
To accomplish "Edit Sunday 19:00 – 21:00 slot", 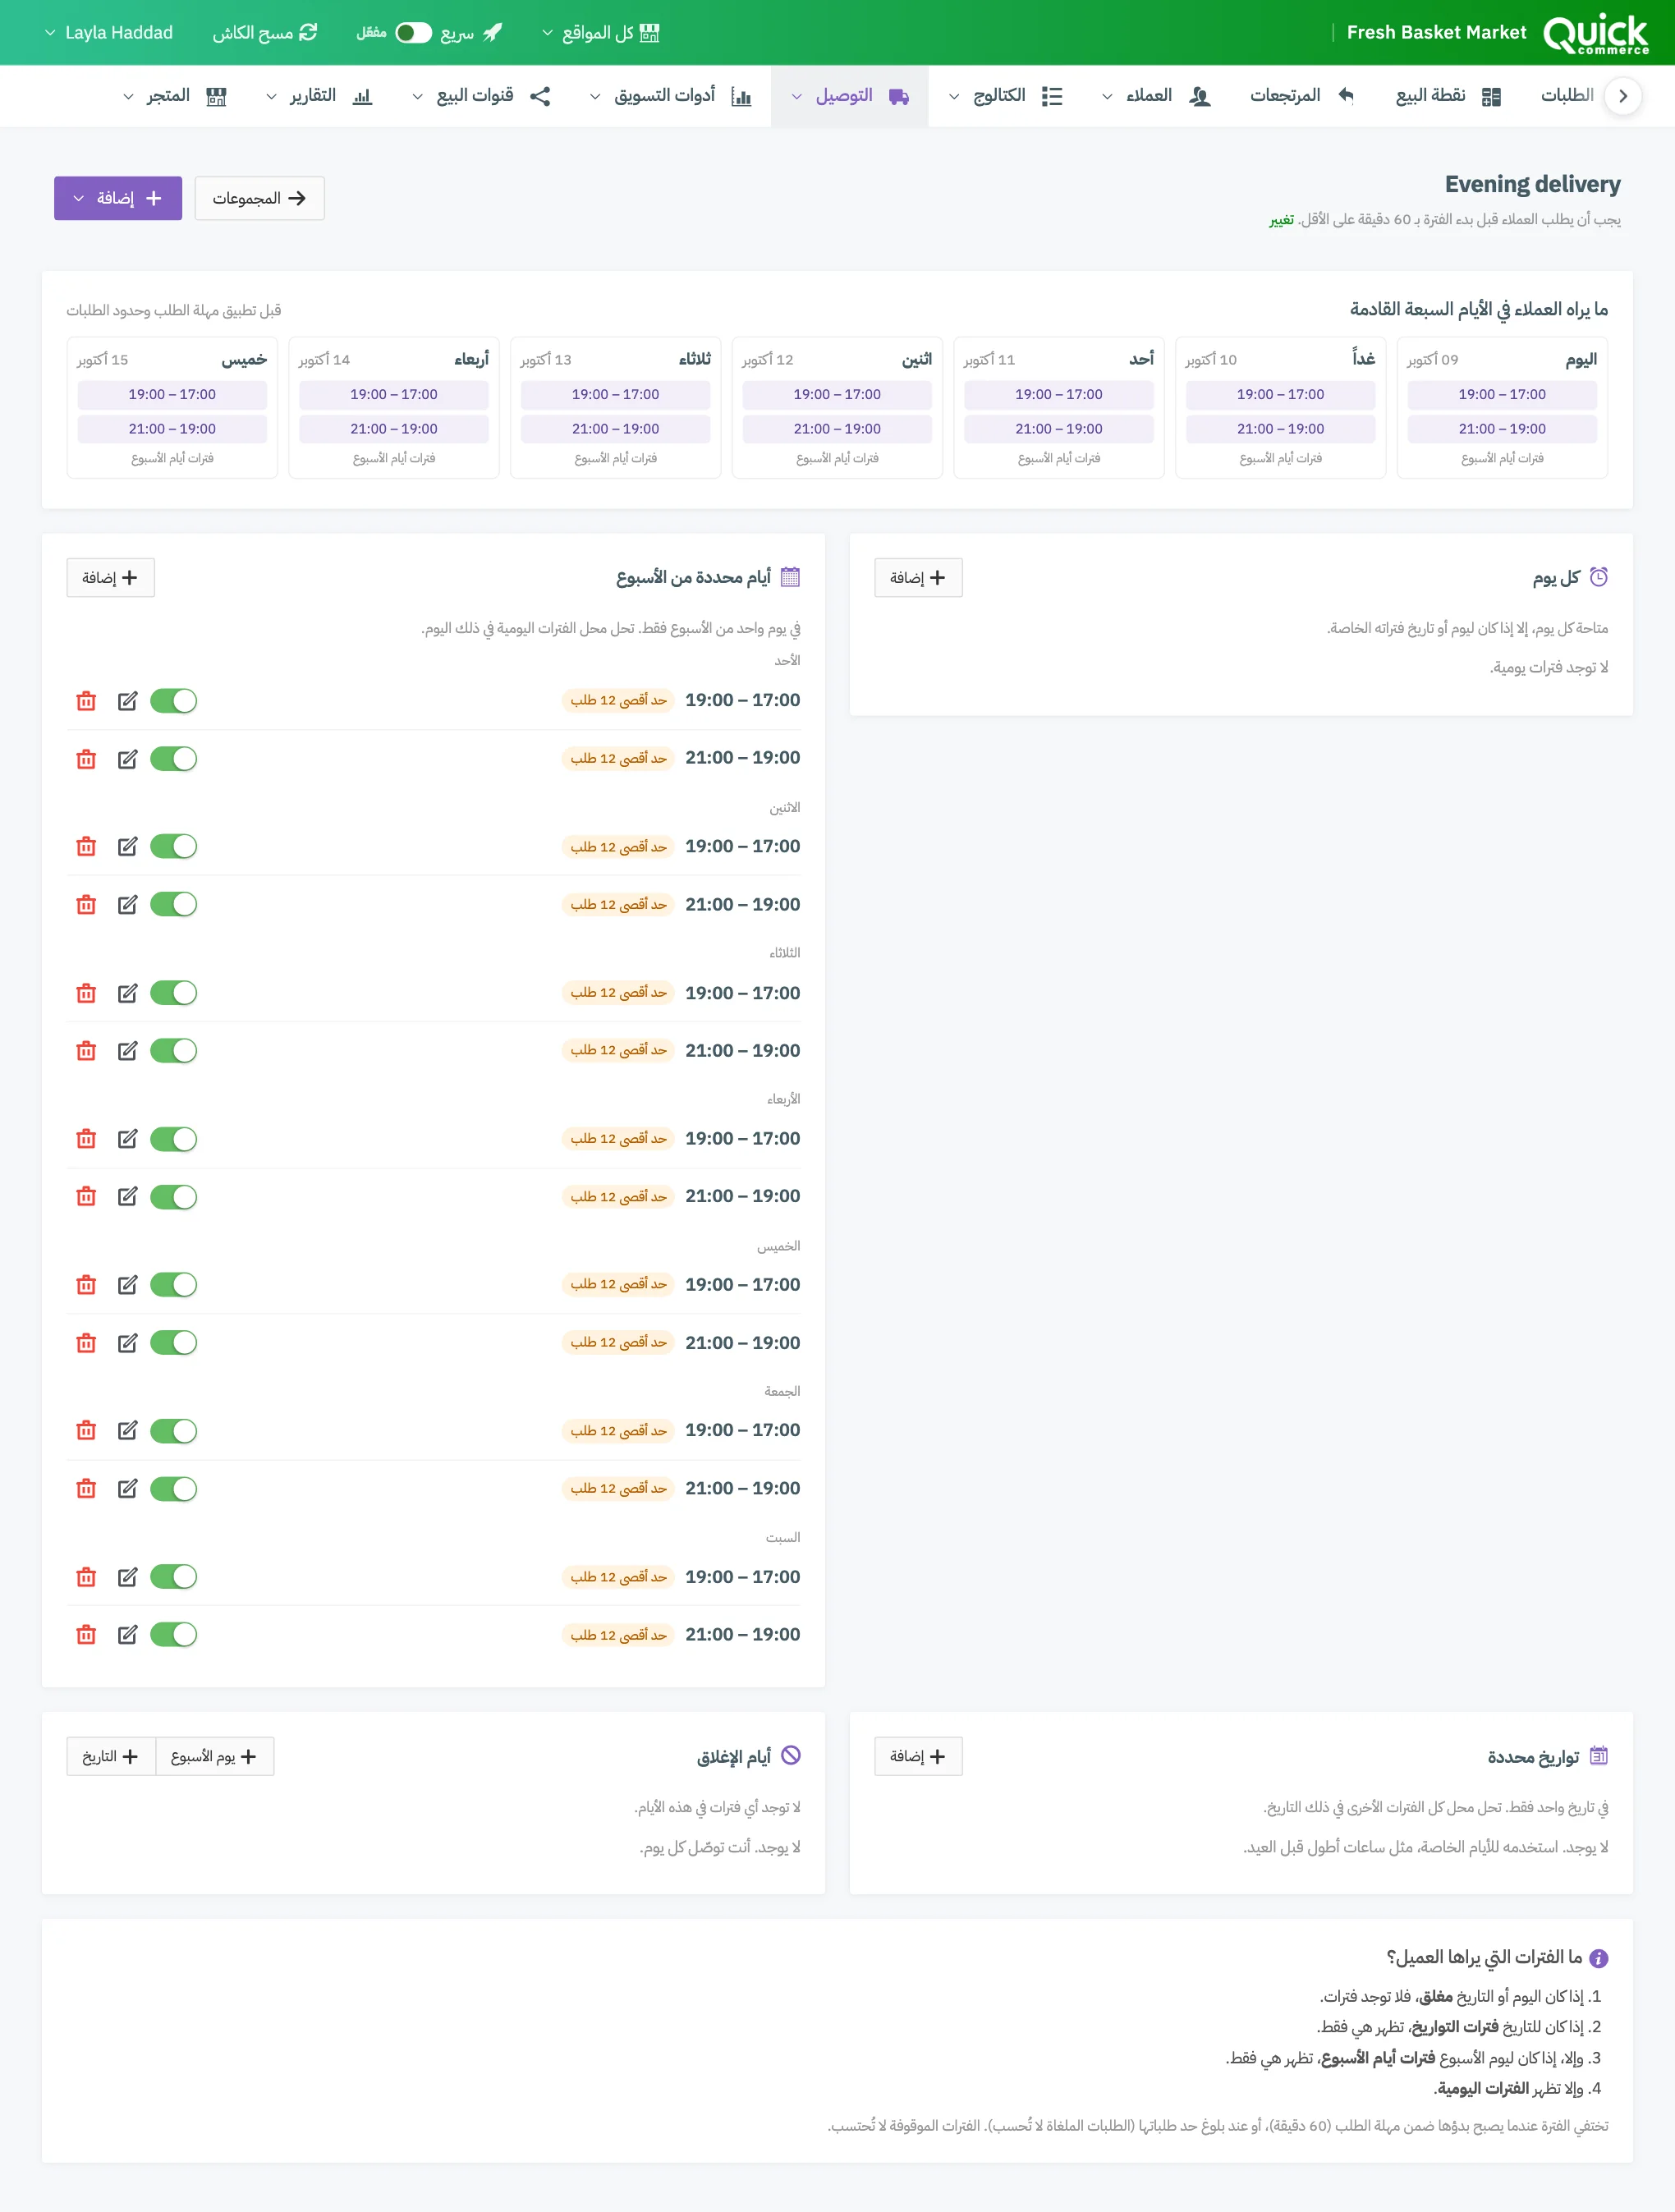I will (127, 759).
